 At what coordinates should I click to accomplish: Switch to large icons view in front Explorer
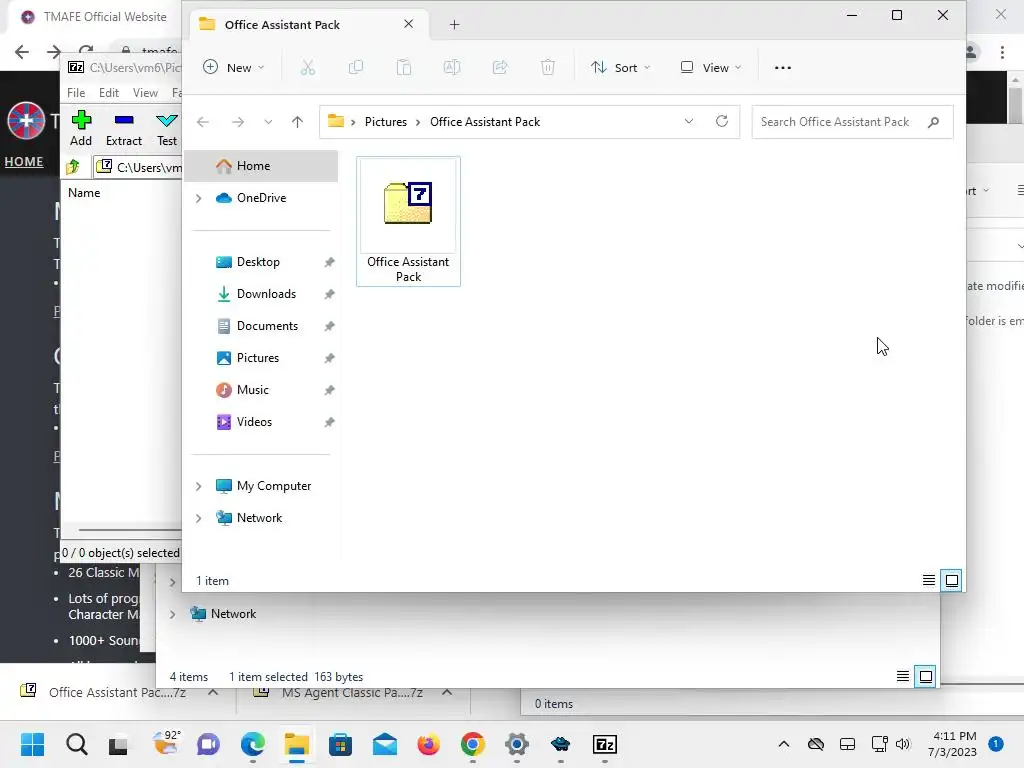click(952, 580)
